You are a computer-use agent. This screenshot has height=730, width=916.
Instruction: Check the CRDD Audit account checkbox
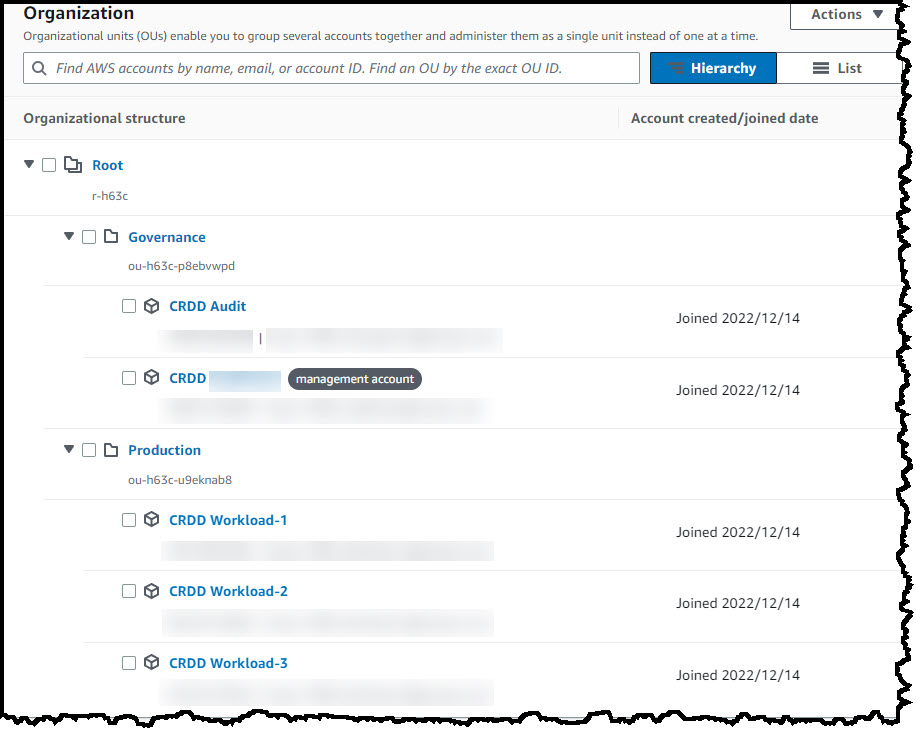tap(129, 306)
